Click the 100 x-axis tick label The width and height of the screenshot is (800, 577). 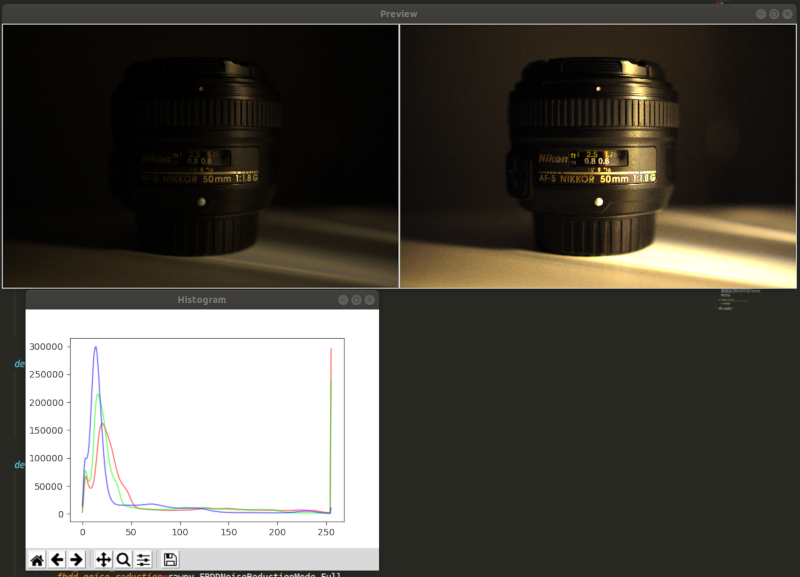tap(180, 532)
